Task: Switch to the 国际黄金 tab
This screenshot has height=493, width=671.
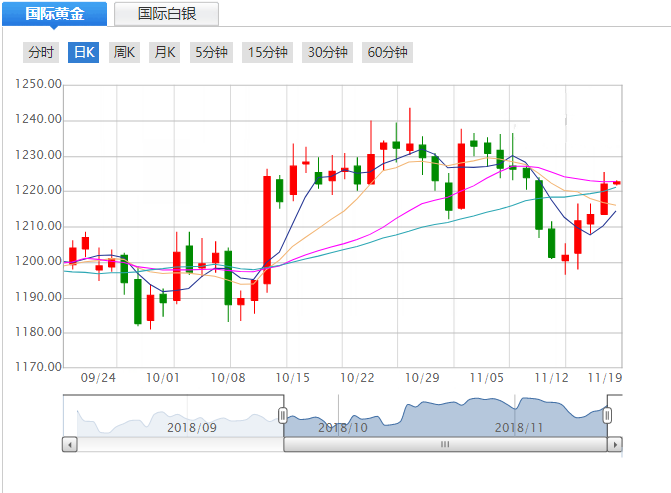Action: (x=54, y=14)
